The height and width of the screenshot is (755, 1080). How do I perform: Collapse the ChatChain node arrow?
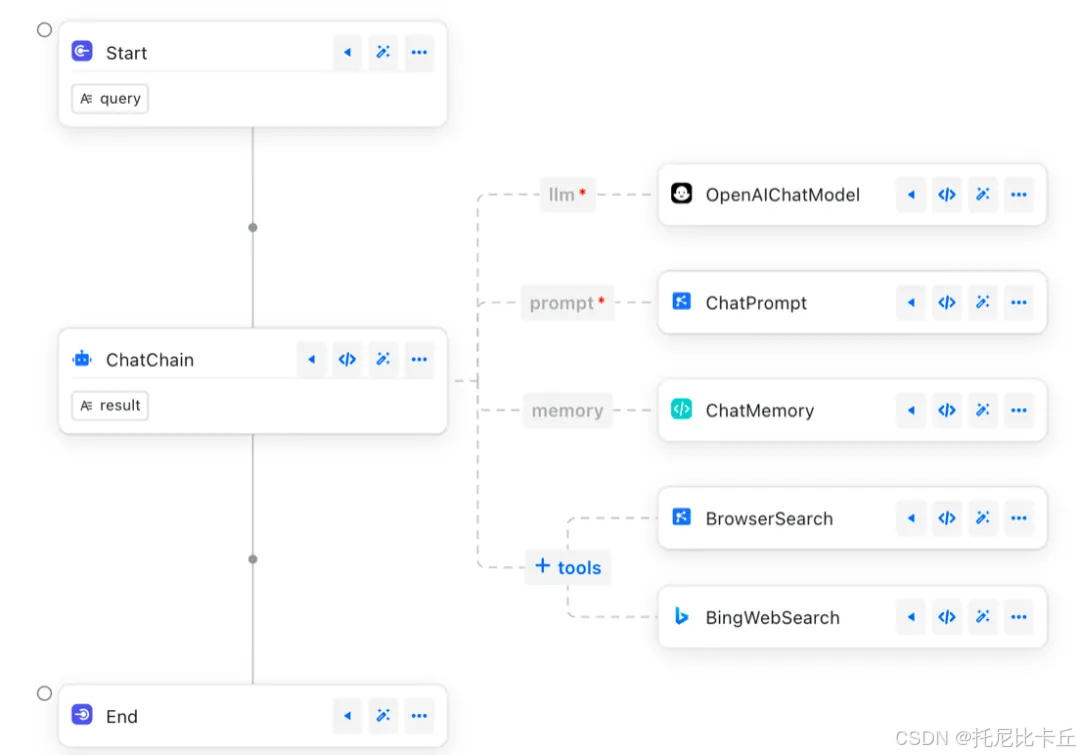pyautogui.click(x=311, y=359)
